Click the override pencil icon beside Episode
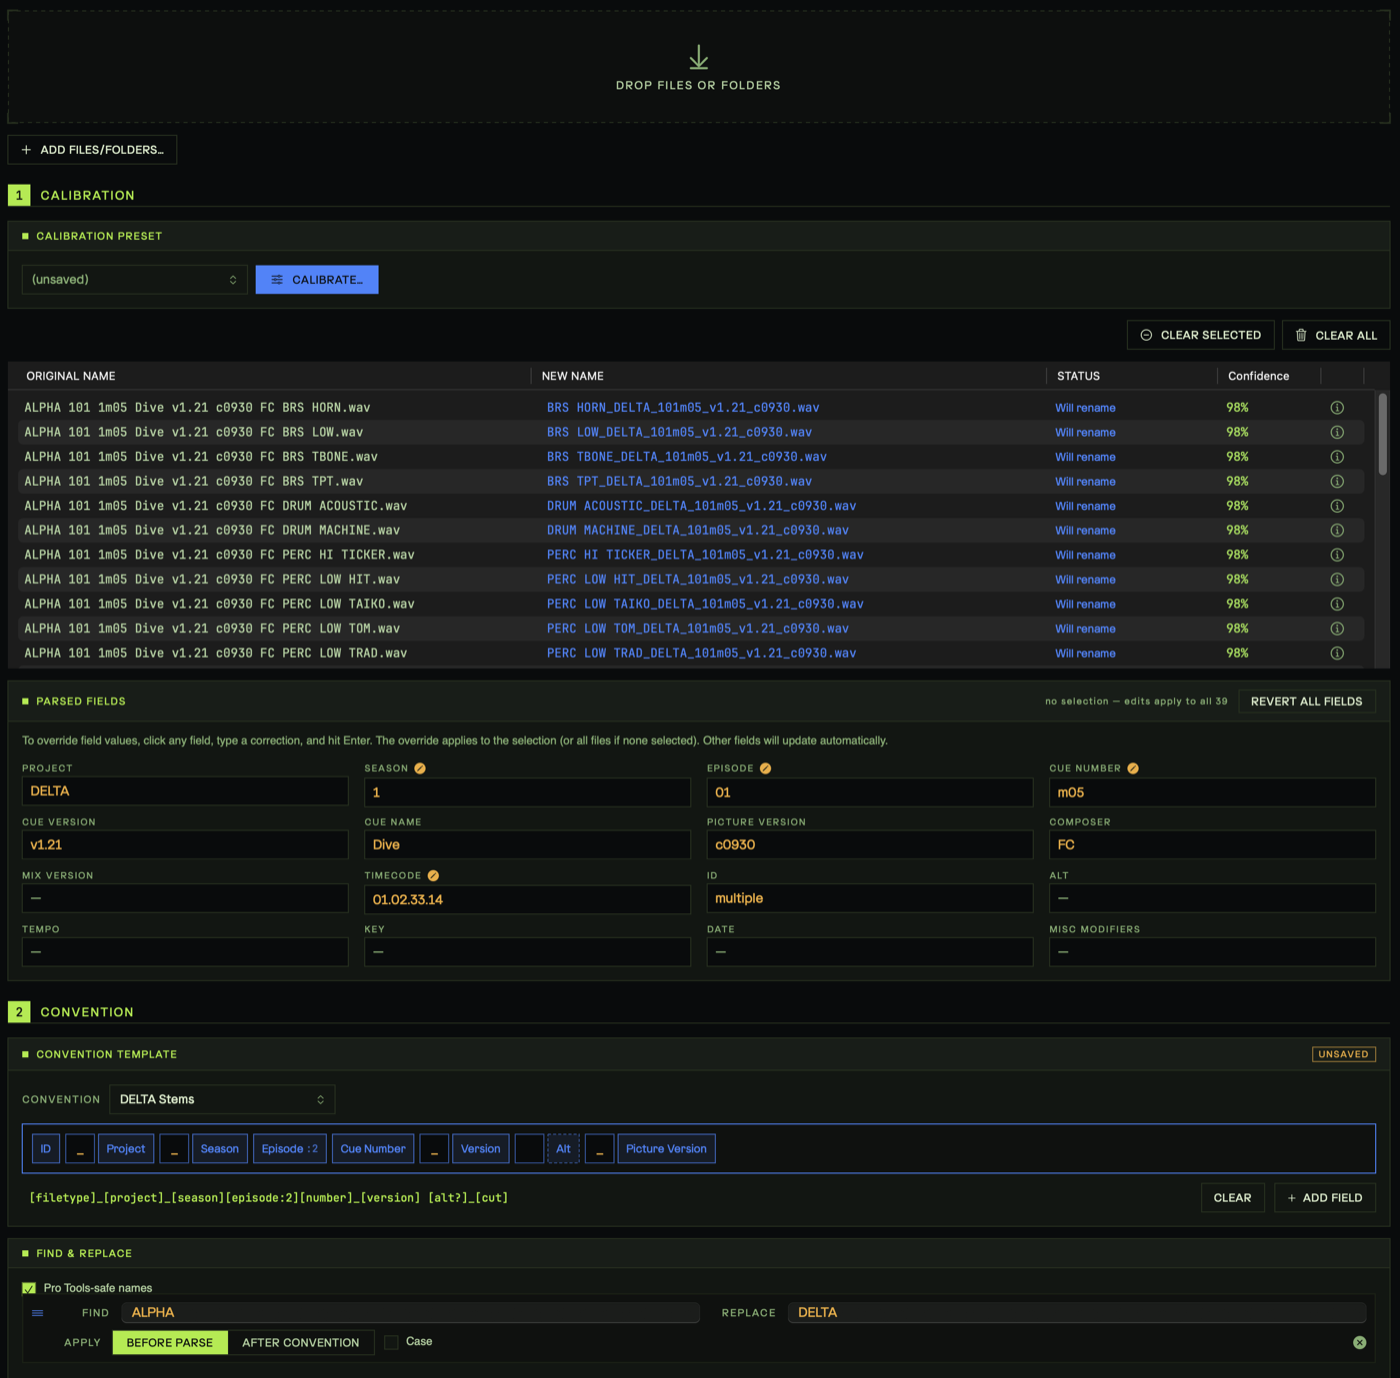This screenshot has width=1400, height=1378. click(x=765, y=768)
